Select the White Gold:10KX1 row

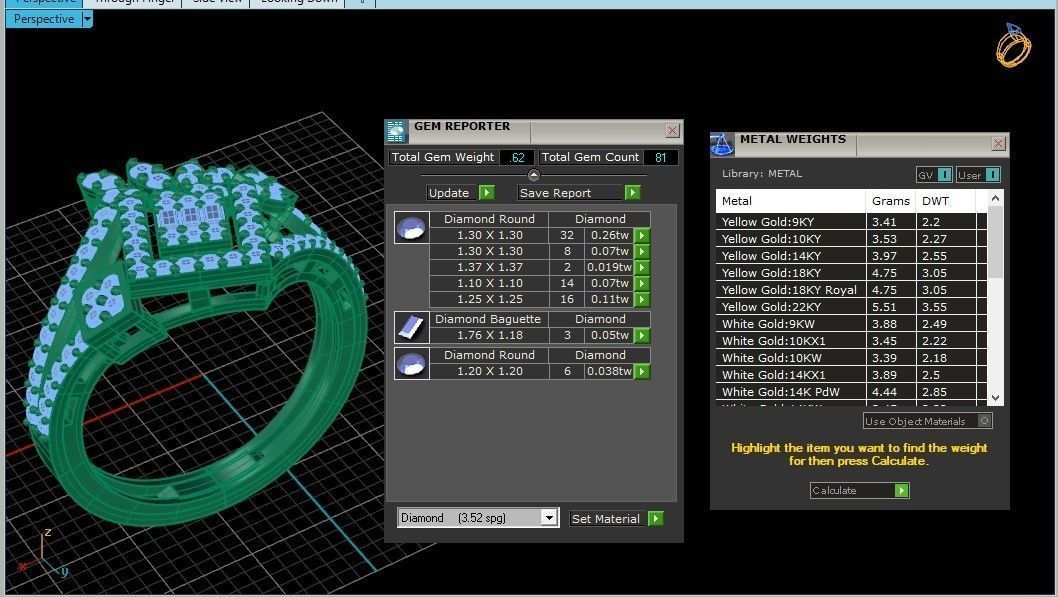[852, 341]
